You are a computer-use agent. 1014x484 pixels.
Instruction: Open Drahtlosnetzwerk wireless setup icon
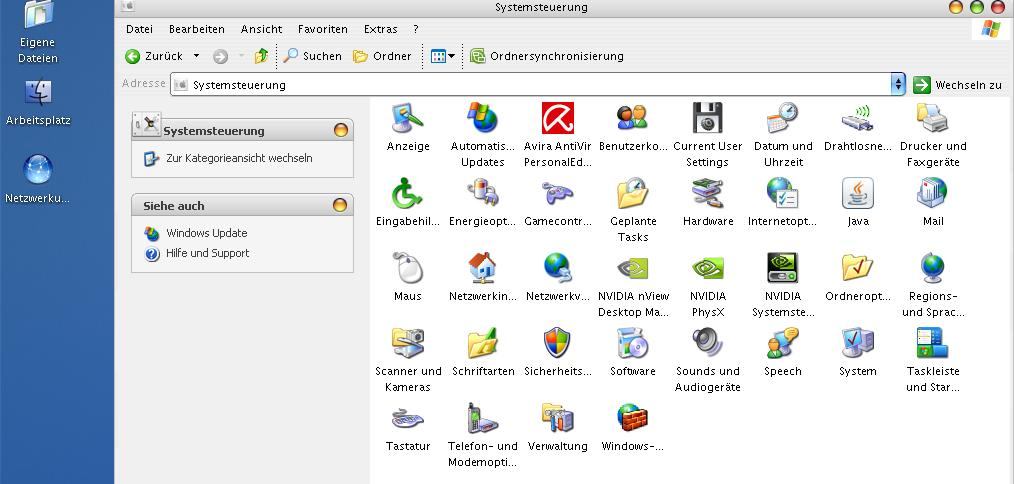click(x=858, y=118)
